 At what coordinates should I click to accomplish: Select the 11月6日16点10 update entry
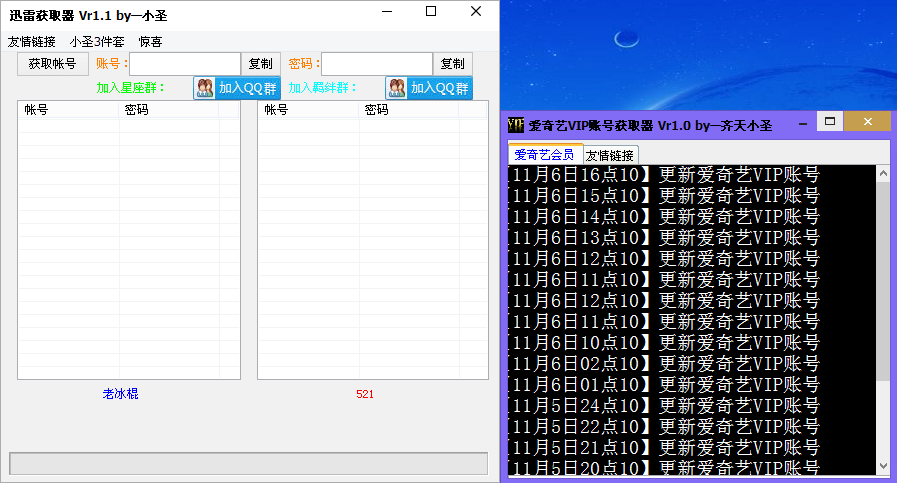click(663, 174)
